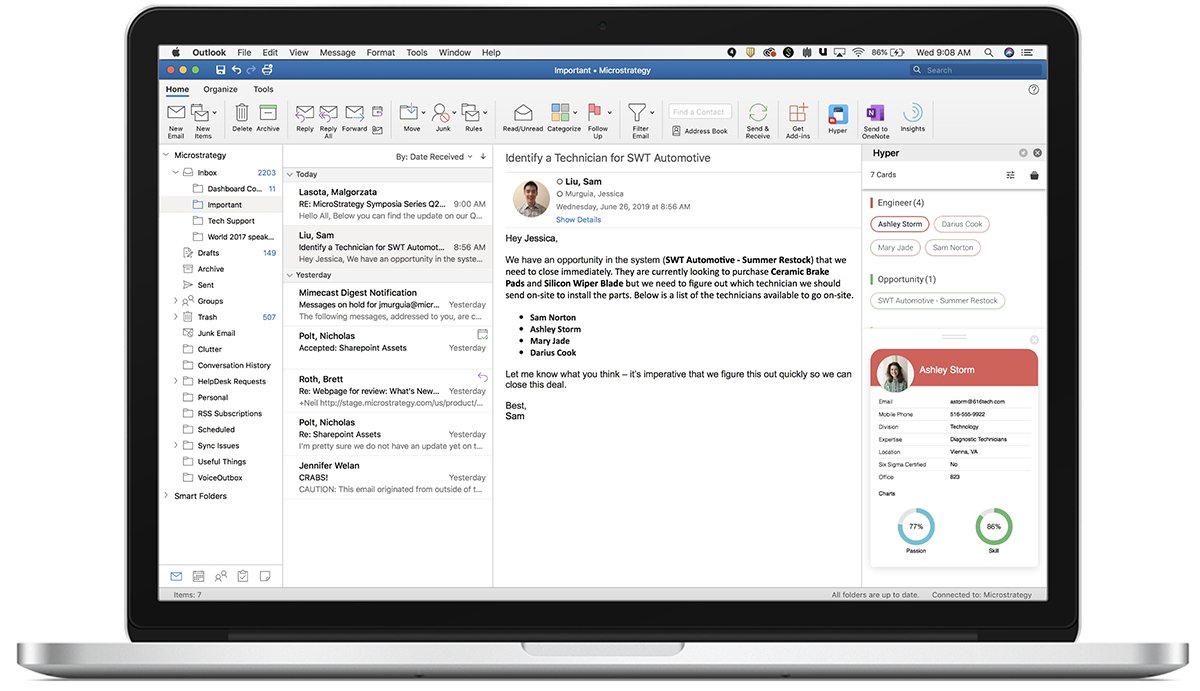Open the Address Book
This screenshot has height=691, width=1200.
[700, 131]
